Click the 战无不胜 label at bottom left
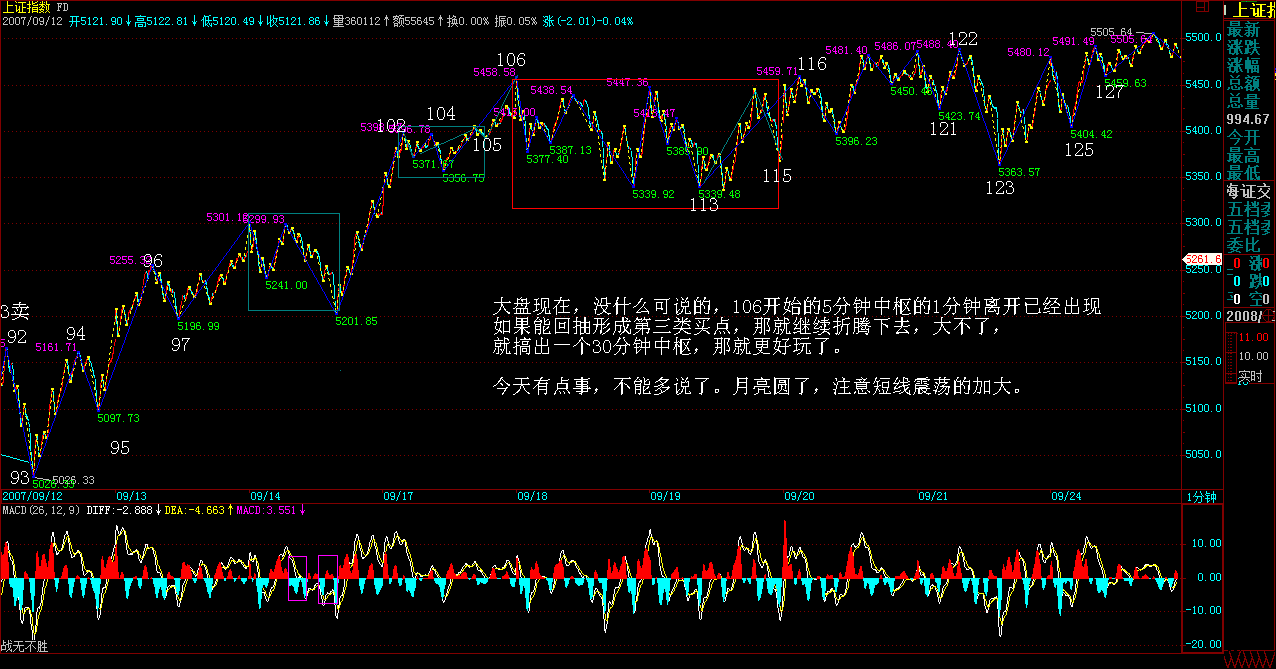 click(x=24, y=647)
